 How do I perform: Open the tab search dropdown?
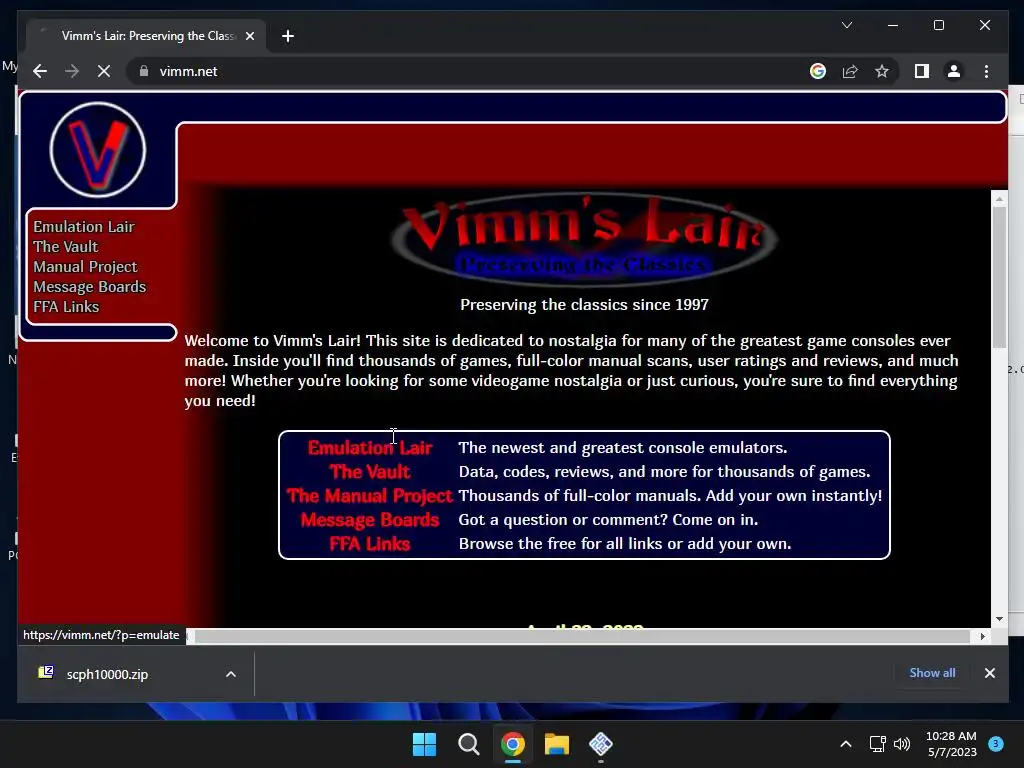point(847,25)
